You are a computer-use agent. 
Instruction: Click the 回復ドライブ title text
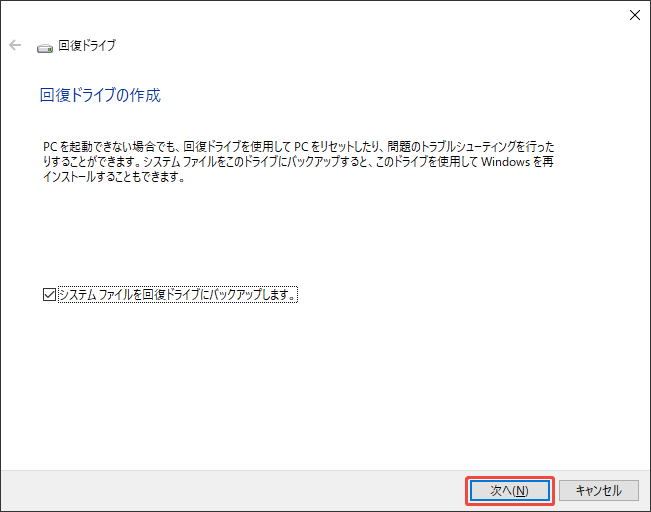tap(87, 45)
